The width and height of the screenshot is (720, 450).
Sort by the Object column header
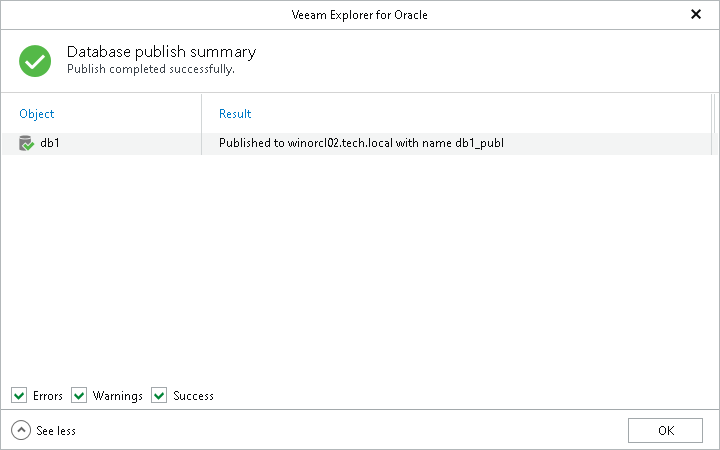tap(37, 114)
